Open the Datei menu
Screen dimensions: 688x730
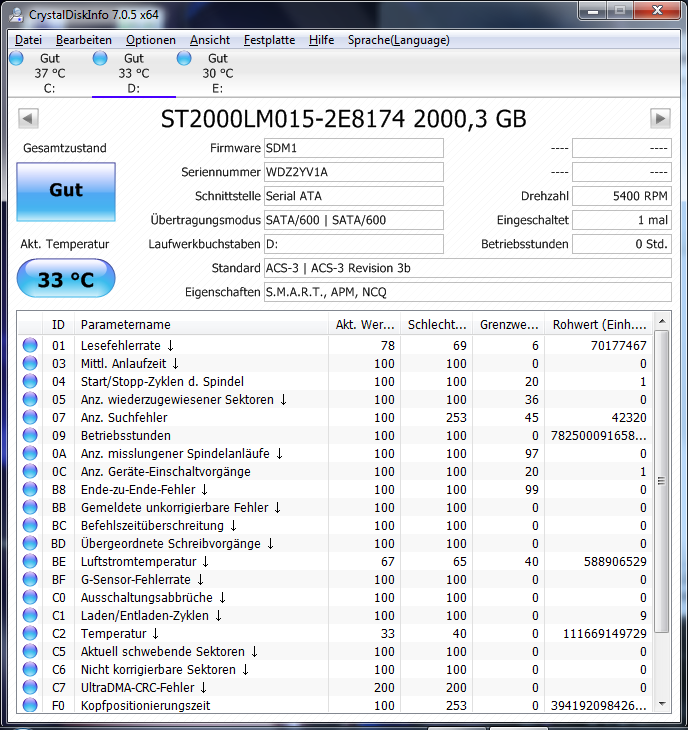pos(28,40)
